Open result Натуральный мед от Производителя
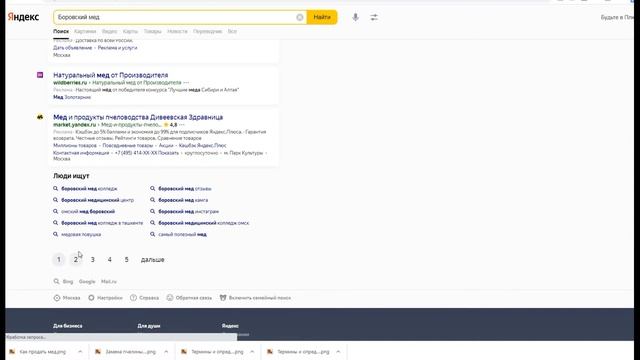The width and height of the screenshot is (640, 360). (111, 75)
